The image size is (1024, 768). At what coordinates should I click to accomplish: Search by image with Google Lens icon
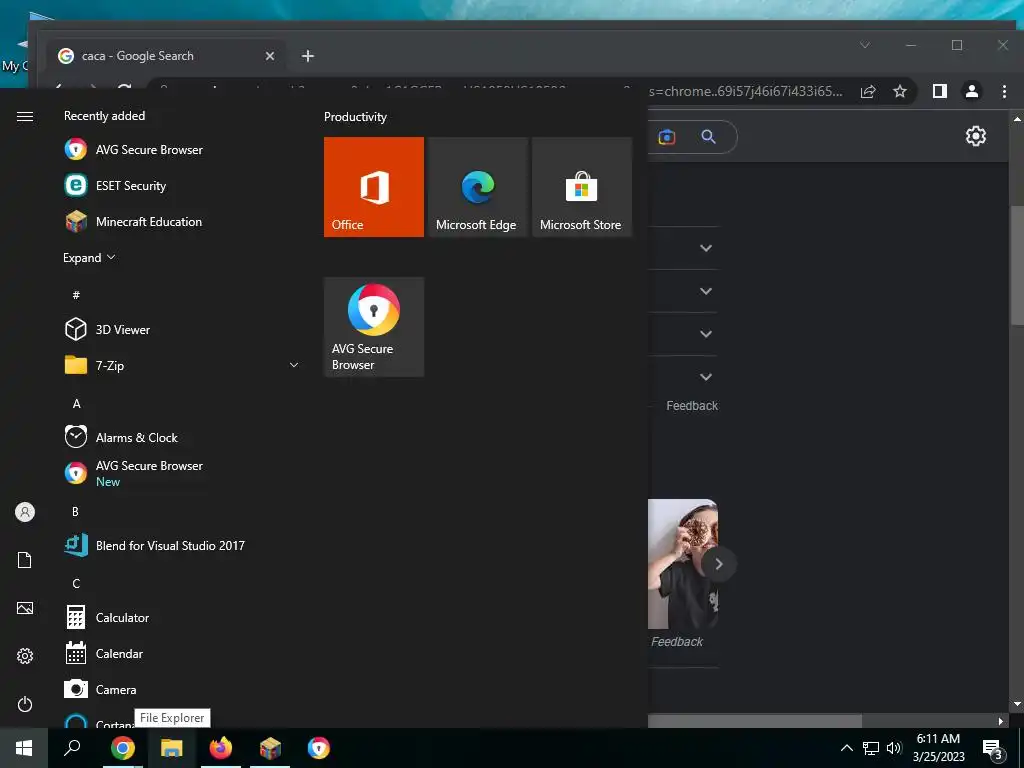(x=667, y=137)
